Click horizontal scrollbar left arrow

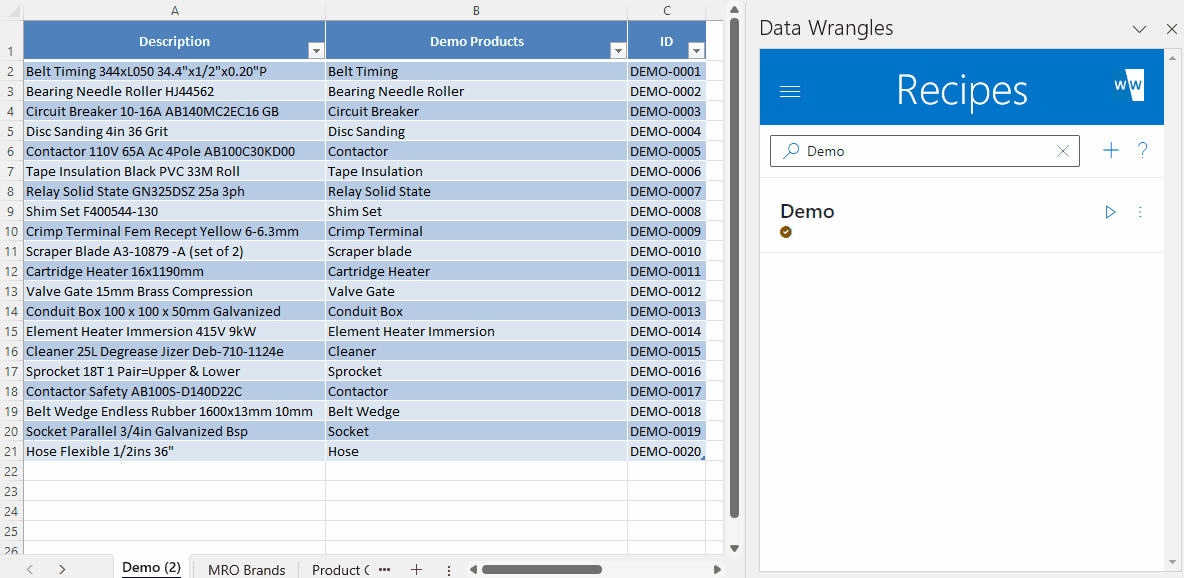pos(472,569)
